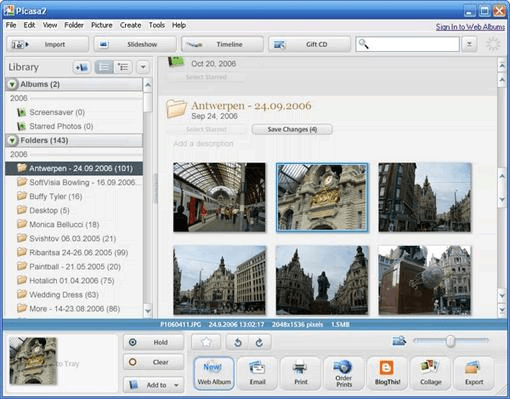Open the View menu
Screen dimensions: 510x399
coord(50,25)
